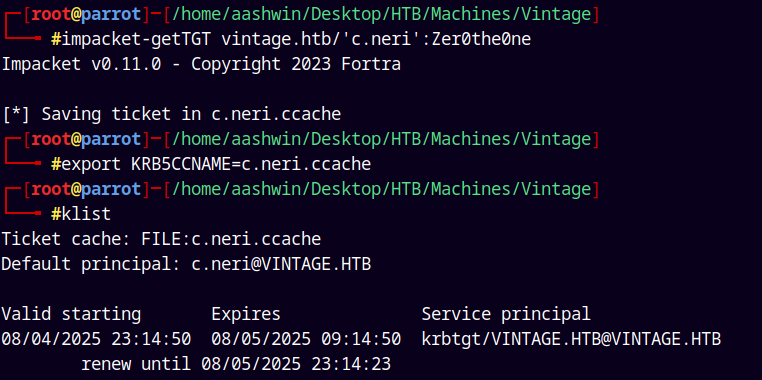Image resolution: width=762 pixels, height=380 pixels.
Task: Click the Valid starting column header
Action: [x=71, y=314]
